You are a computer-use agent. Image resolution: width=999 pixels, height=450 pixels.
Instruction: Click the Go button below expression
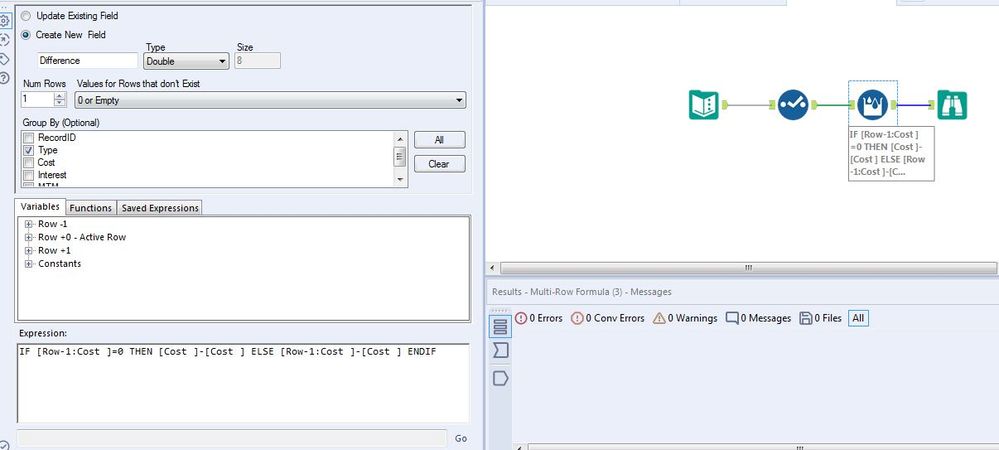point(461,439)
